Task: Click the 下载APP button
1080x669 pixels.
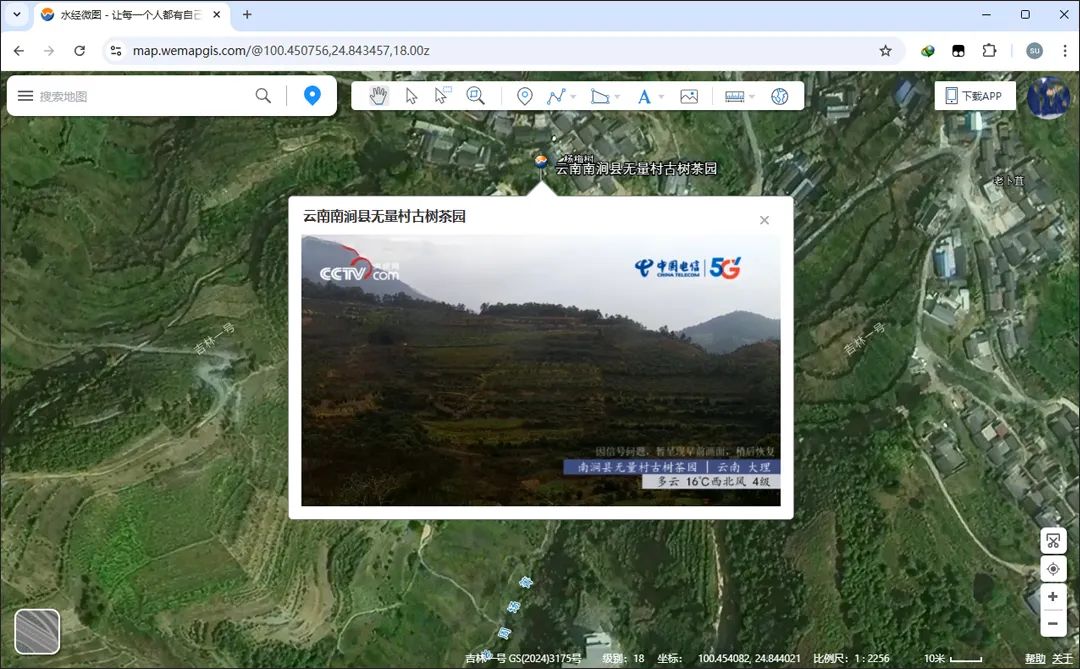Action: (x=975, y=96)
